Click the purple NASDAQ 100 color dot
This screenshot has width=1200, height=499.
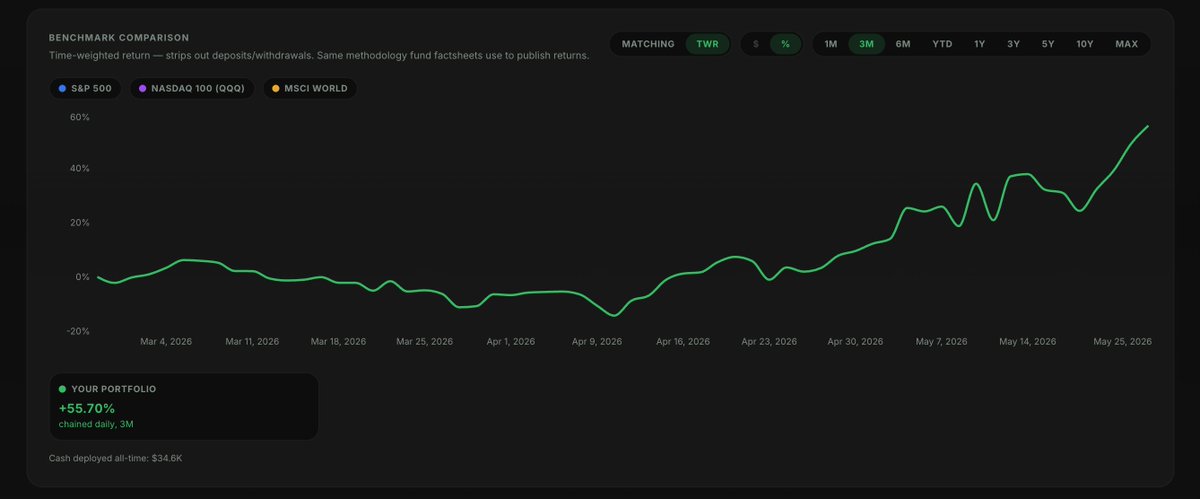(142, 89)
